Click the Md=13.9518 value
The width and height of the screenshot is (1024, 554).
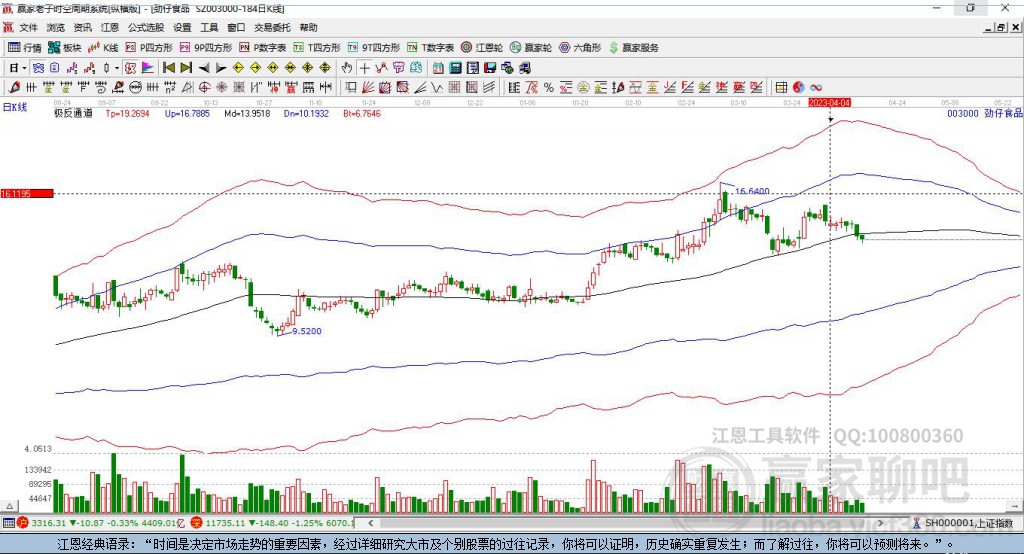click(x=247, y=113)
